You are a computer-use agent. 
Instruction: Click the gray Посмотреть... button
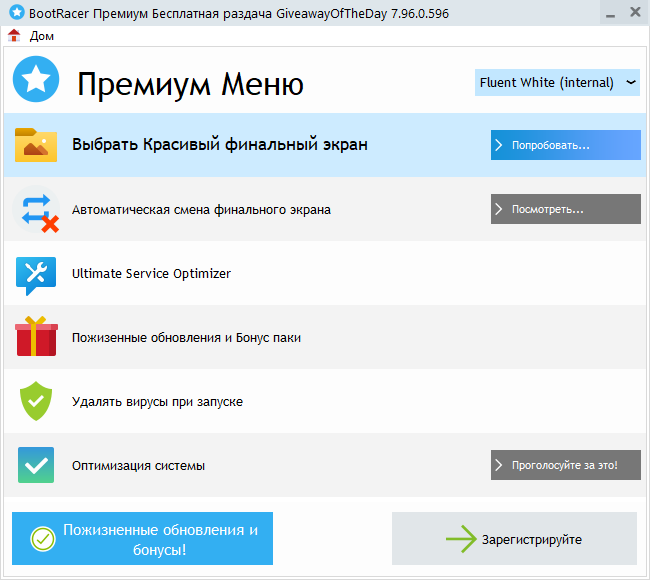click(566, 209)
